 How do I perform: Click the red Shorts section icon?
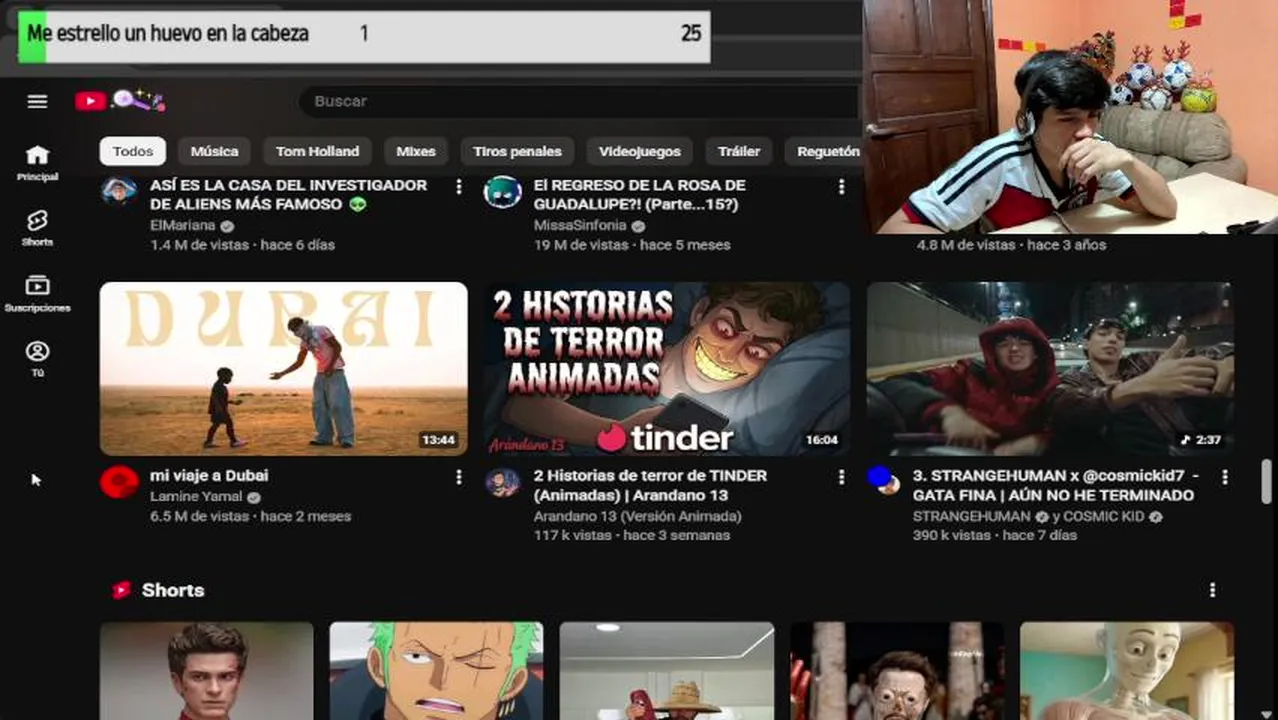coord(121,590)
